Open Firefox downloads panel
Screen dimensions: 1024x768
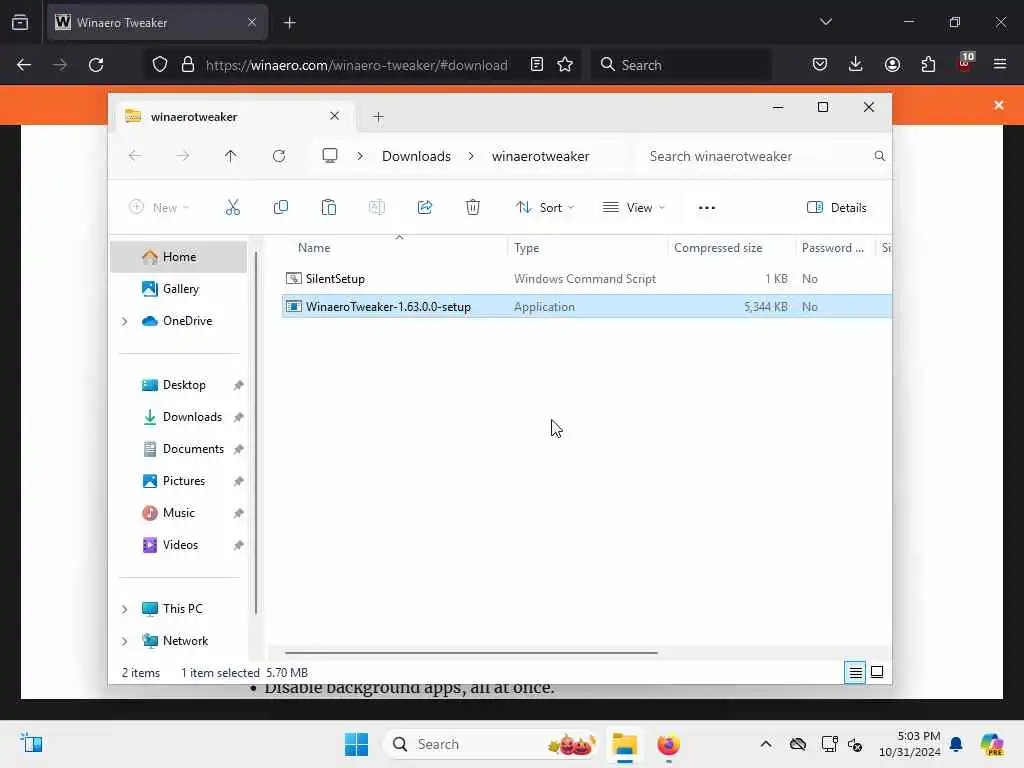tap(856, 65)
